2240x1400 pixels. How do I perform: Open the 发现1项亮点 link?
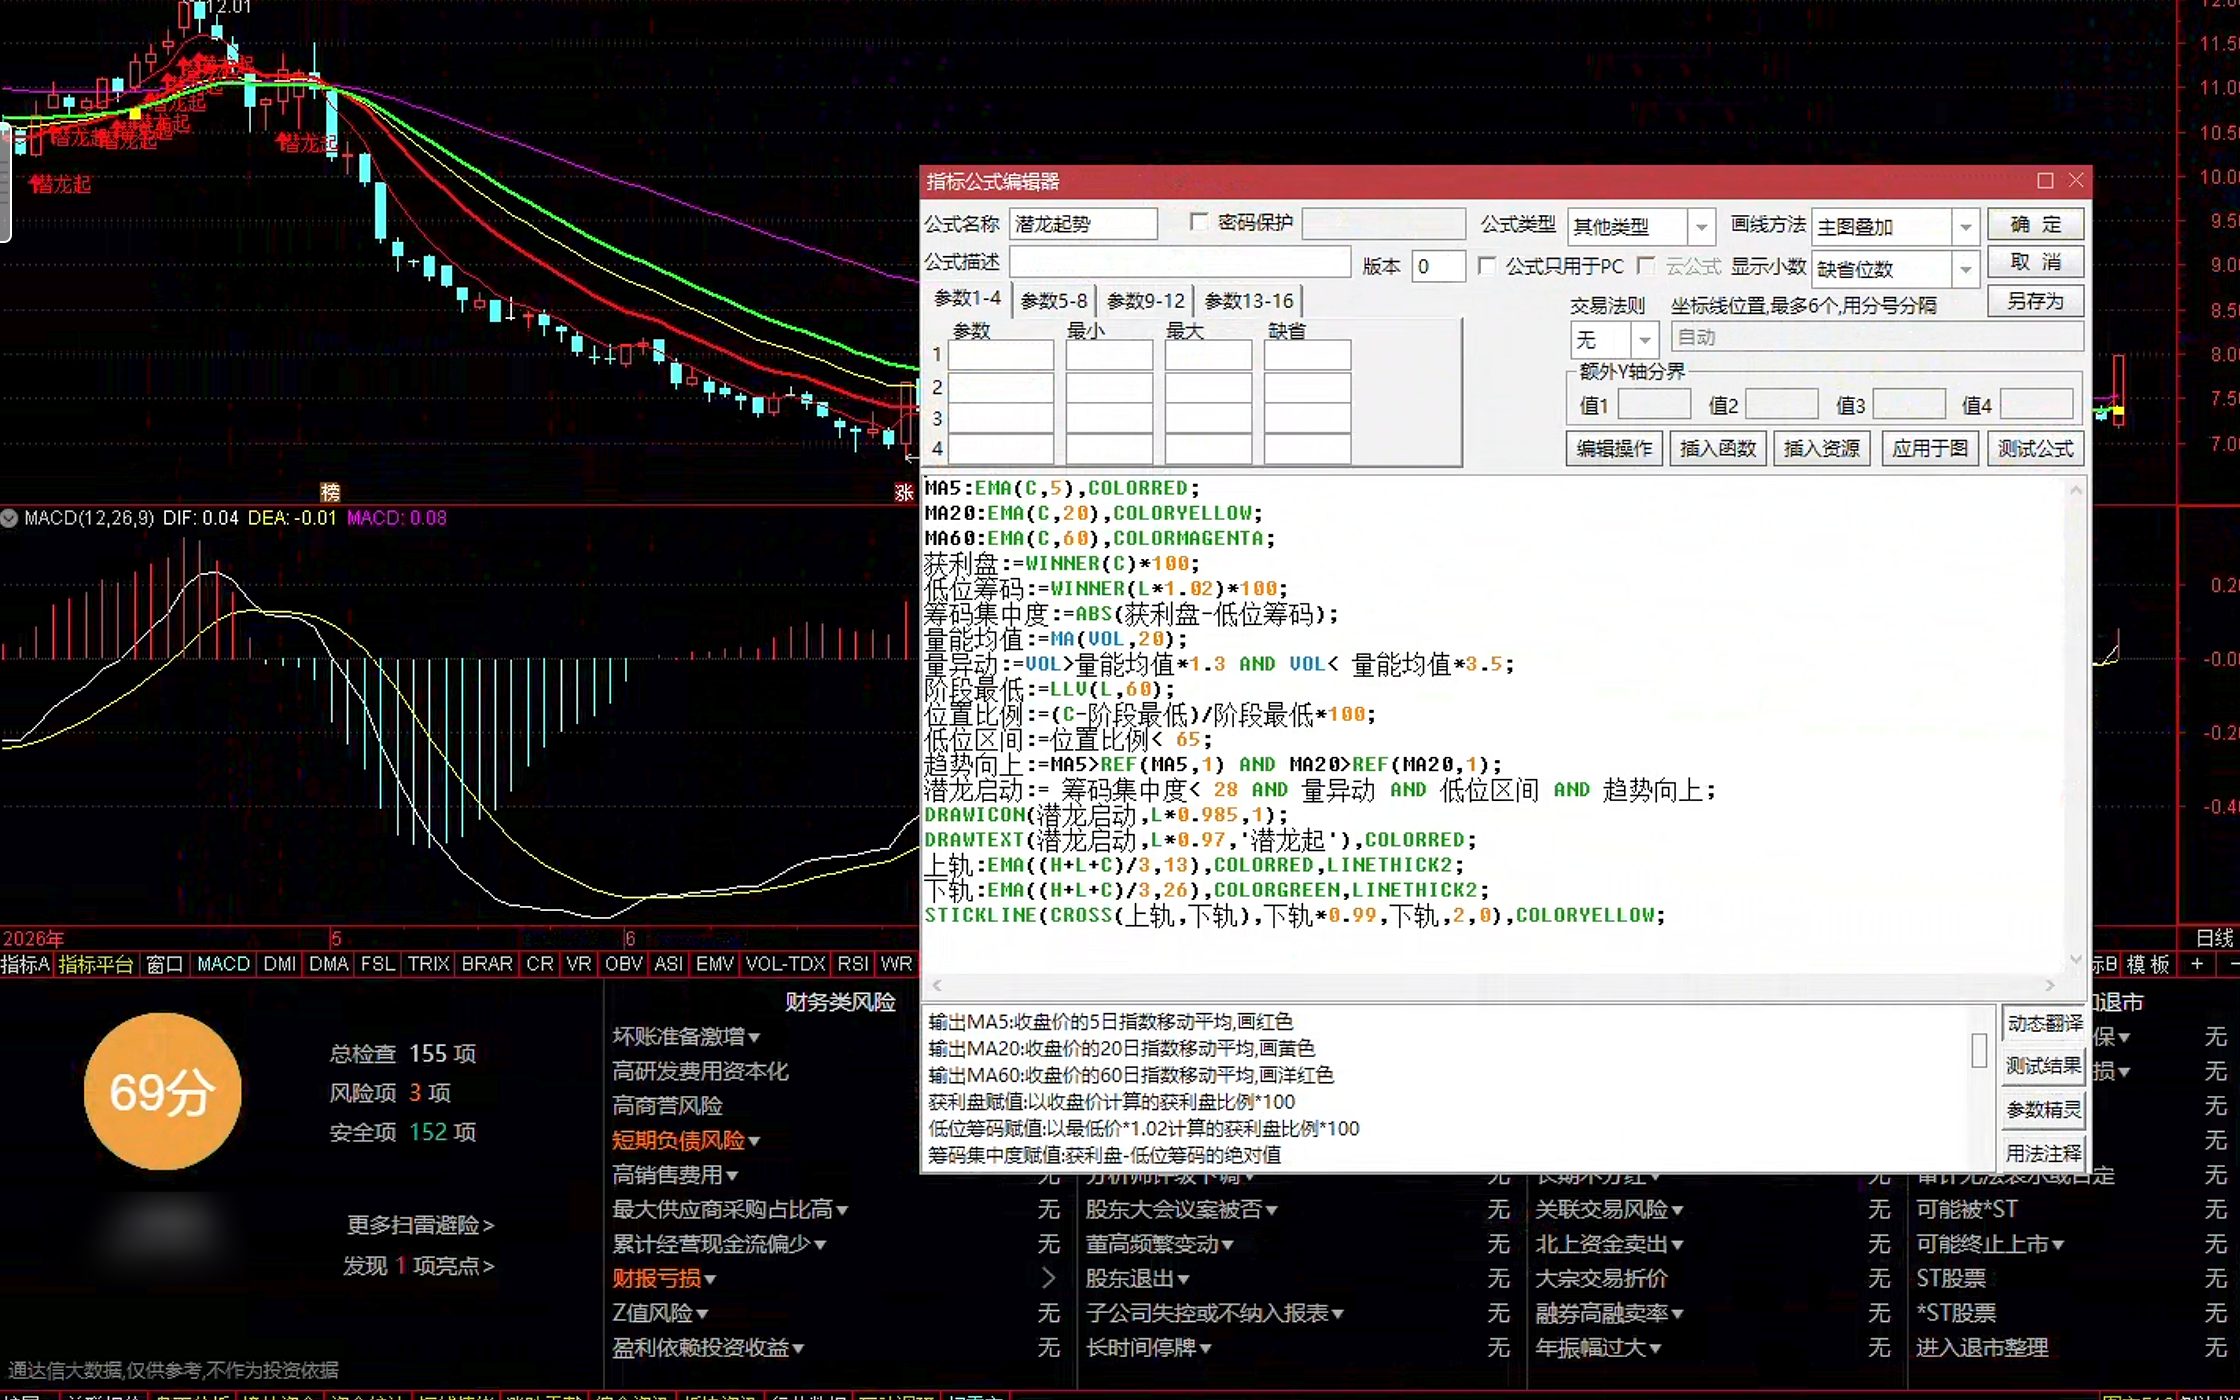[x=418, y=1266]
